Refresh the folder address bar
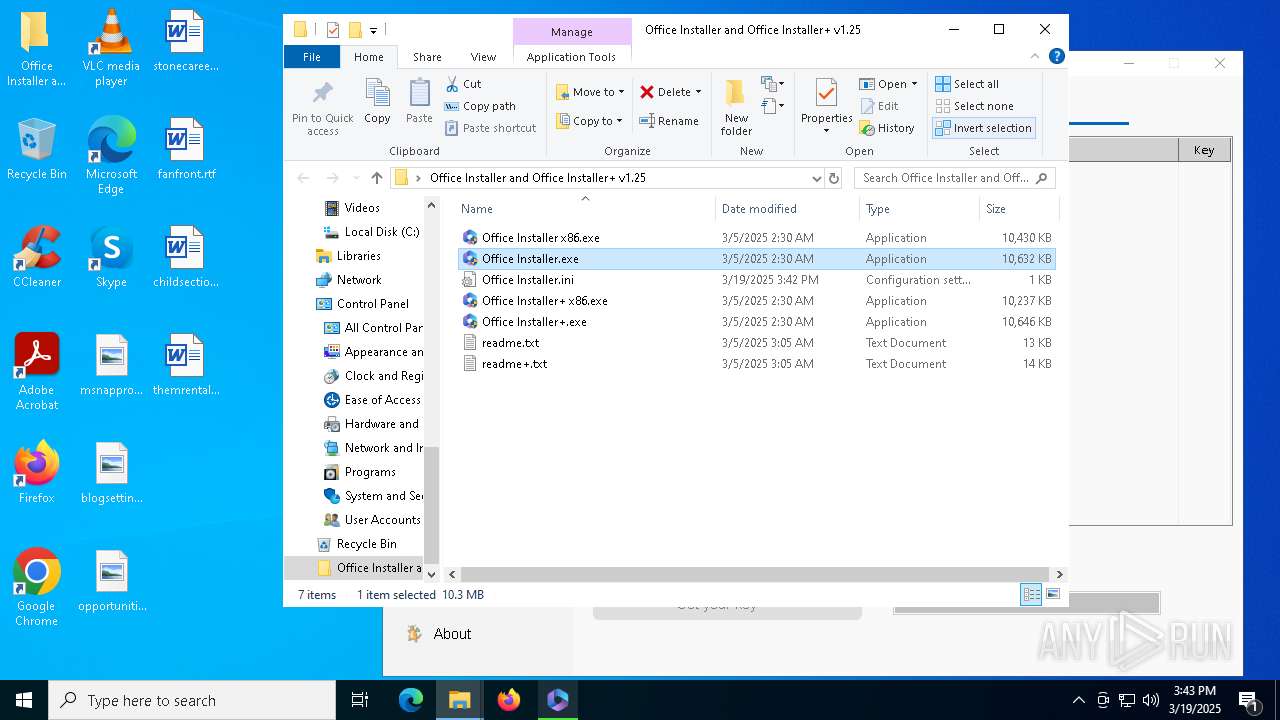1280x720 pixels. (x=834, y=178)
